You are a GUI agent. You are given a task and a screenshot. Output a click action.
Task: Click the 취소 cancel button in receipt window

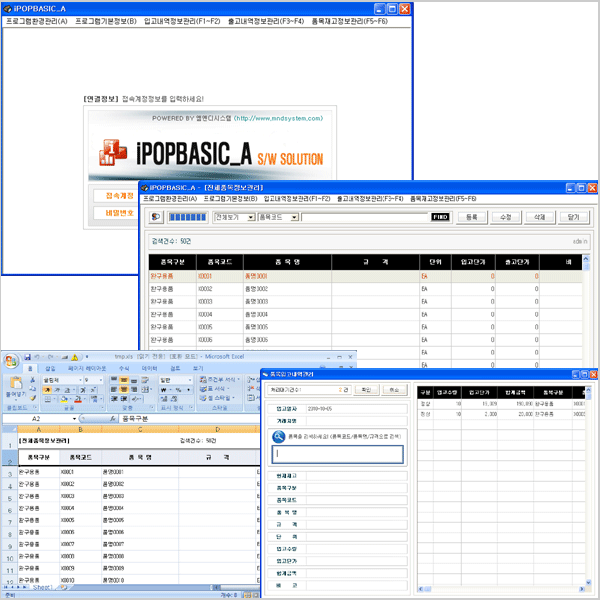point(394,390)
